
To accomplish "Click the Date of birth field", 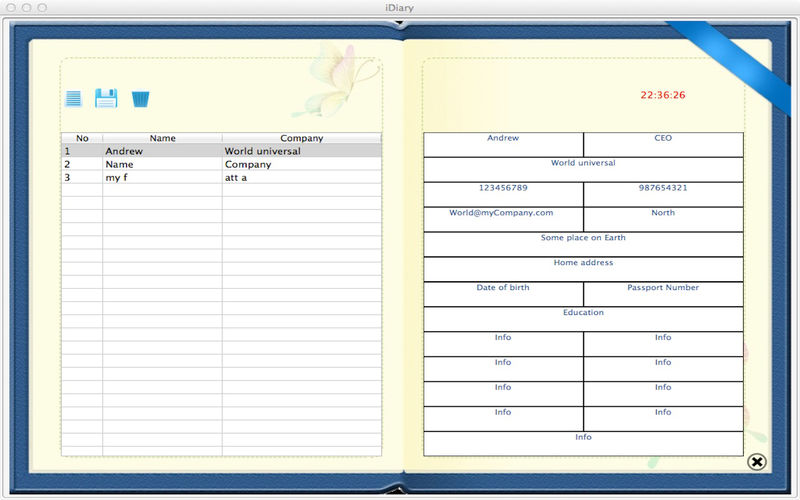I will (x=503, y=294).
